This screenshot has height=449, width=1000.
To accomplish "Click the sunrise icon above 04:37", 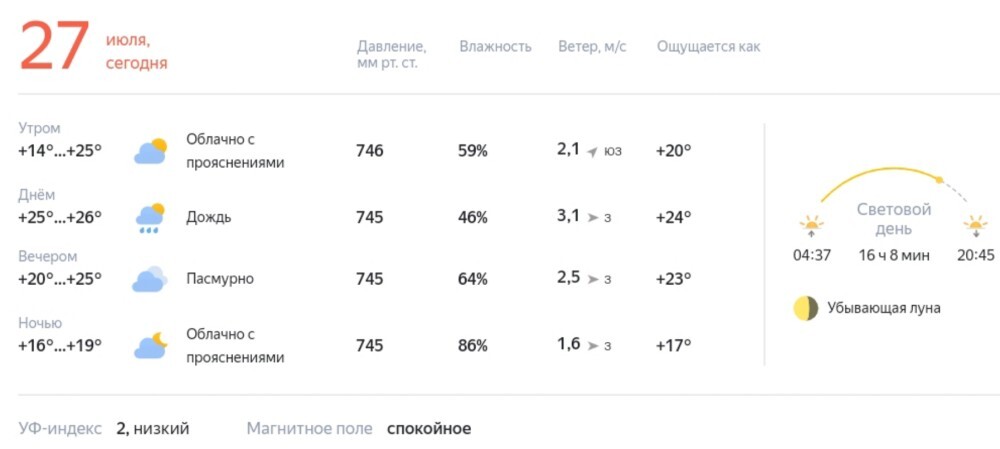I will (x=812, y=226).
